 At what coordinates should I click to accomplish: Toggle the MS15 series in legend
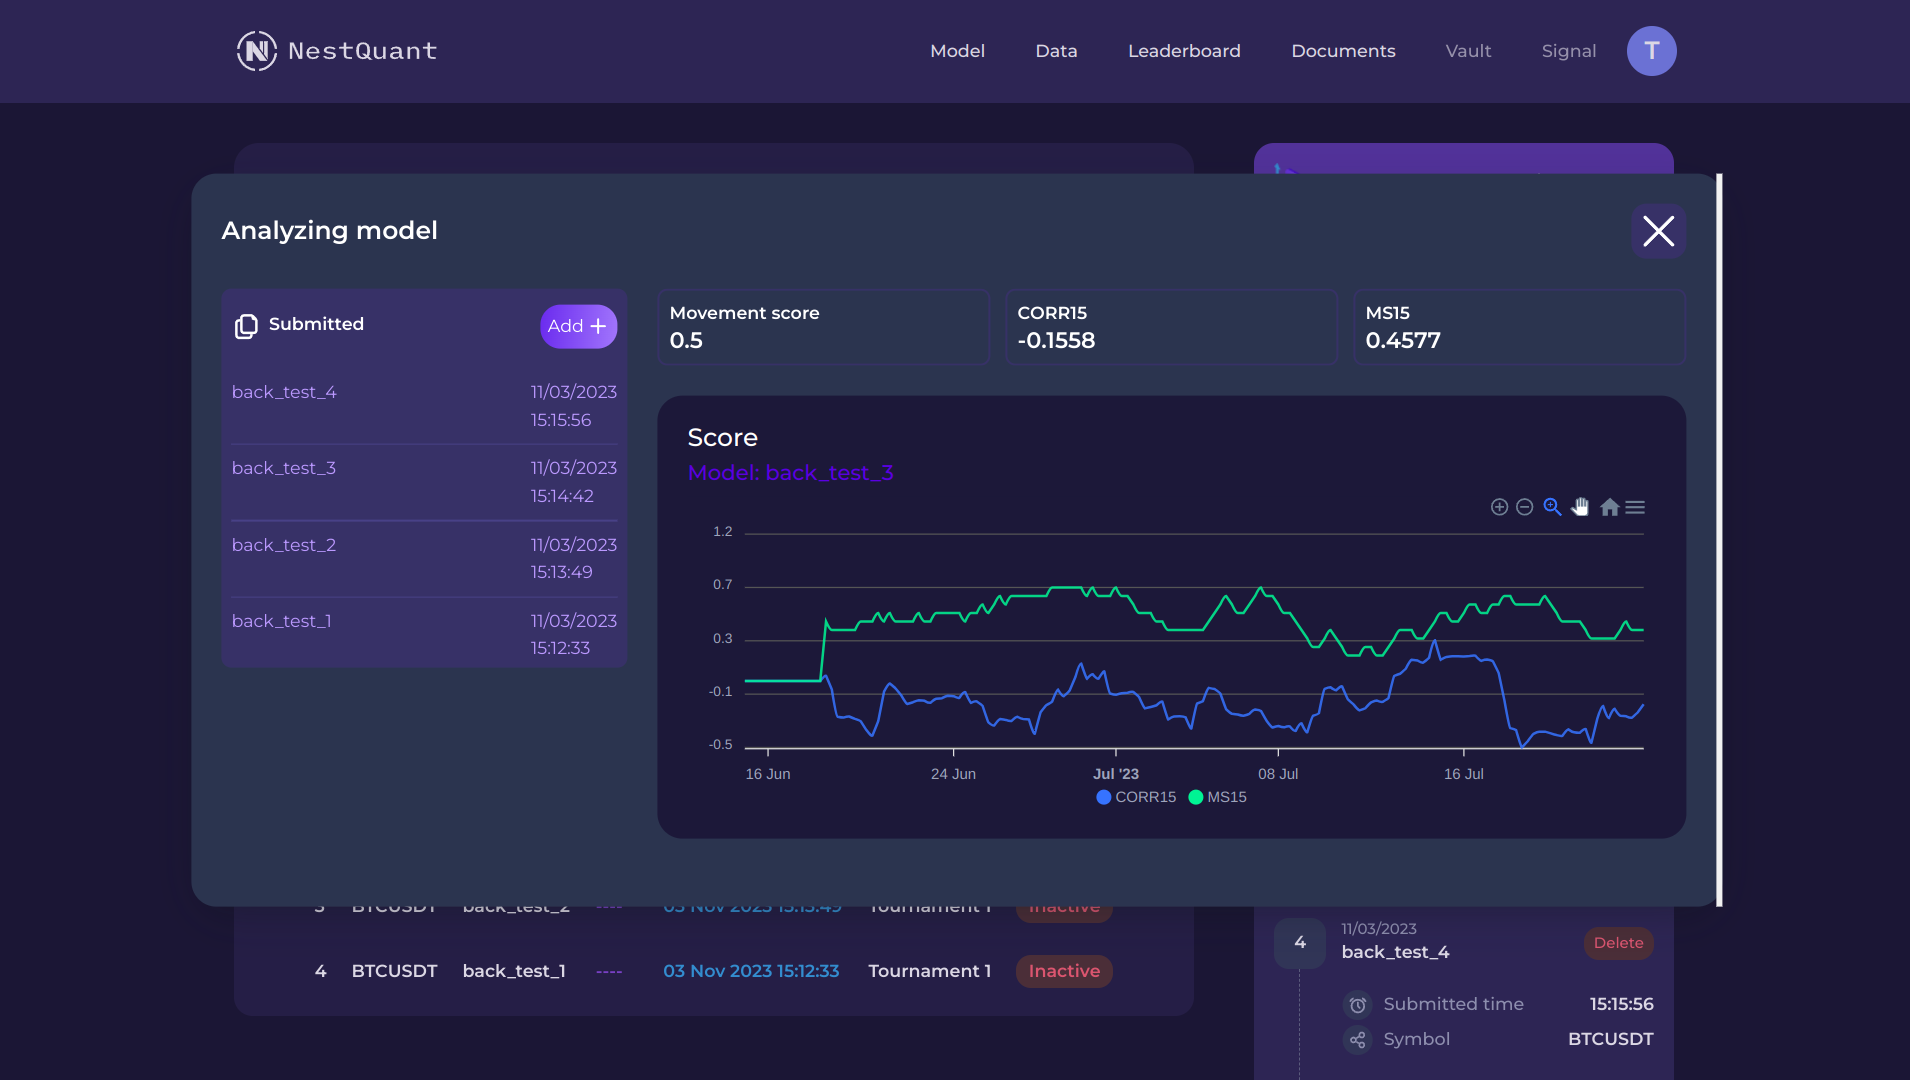(1217, 797)
